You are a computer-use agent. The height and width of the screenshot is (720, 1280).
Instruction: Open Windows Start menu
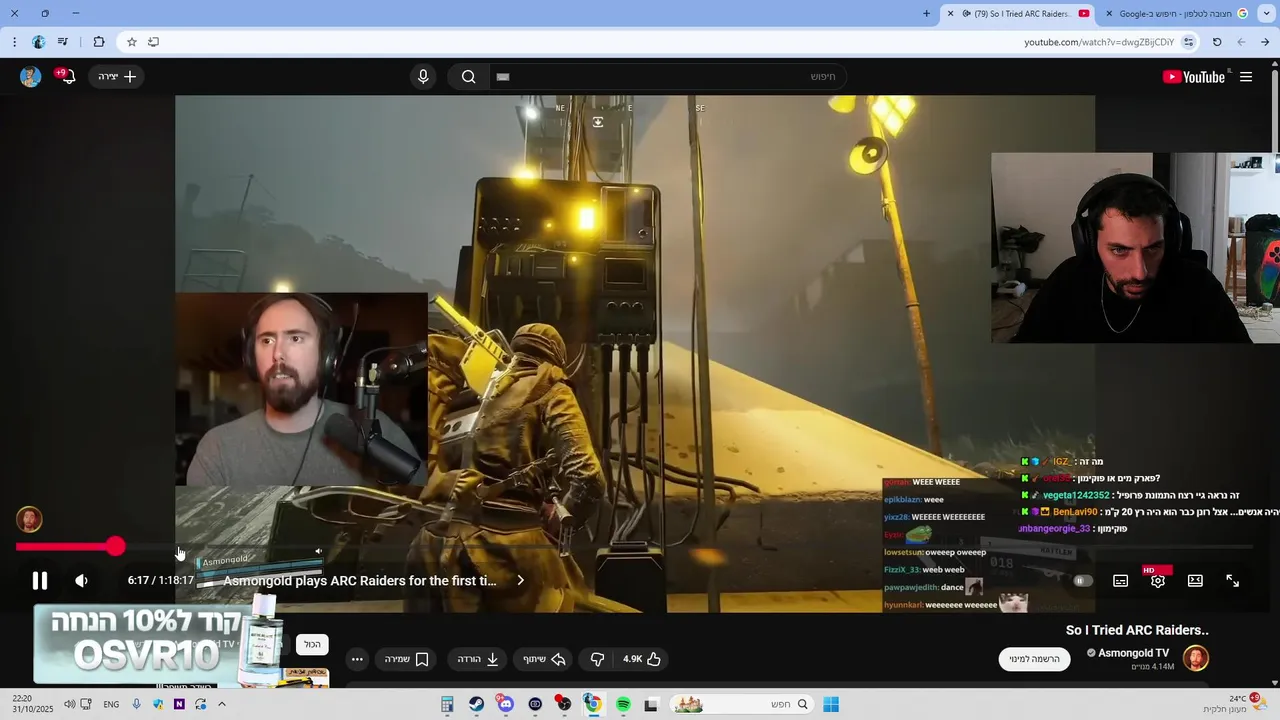point(831,704)
